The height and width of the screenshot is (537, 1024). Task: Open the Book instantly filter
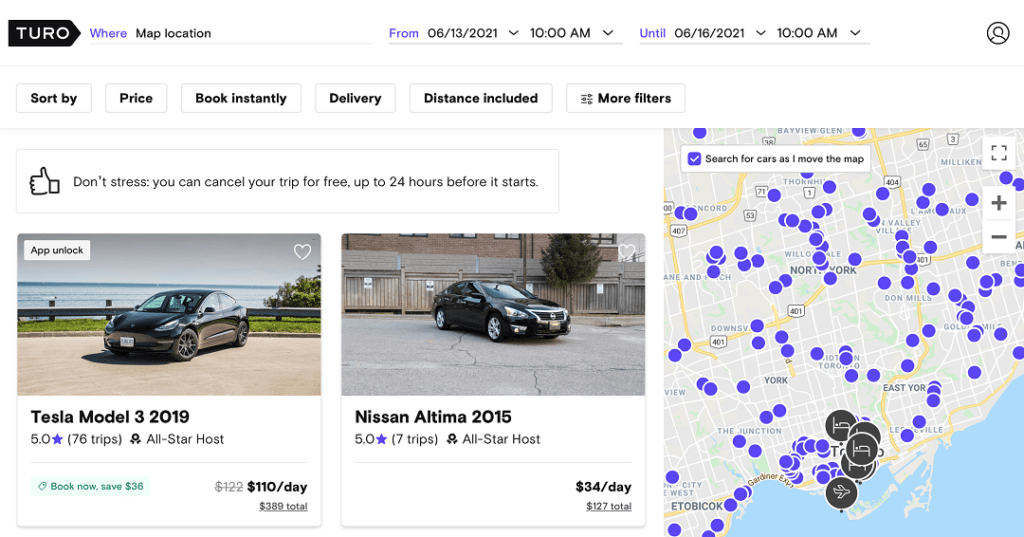pos(241,98)
